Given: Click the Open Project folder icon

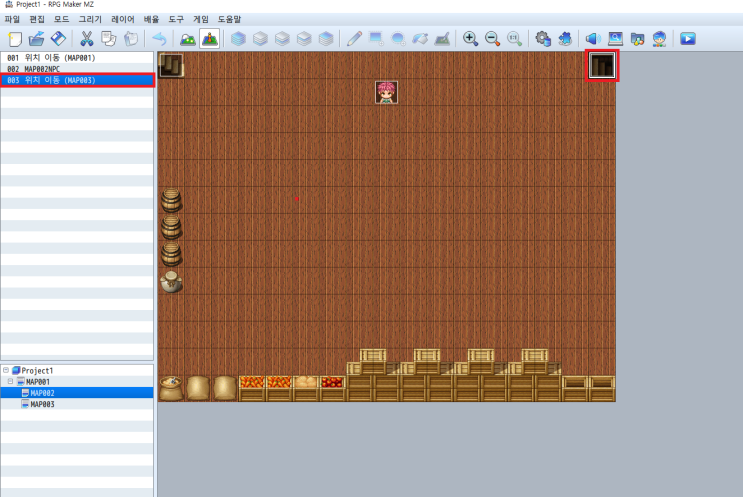Looking at the screenshot, I should [x=36, y=39].
